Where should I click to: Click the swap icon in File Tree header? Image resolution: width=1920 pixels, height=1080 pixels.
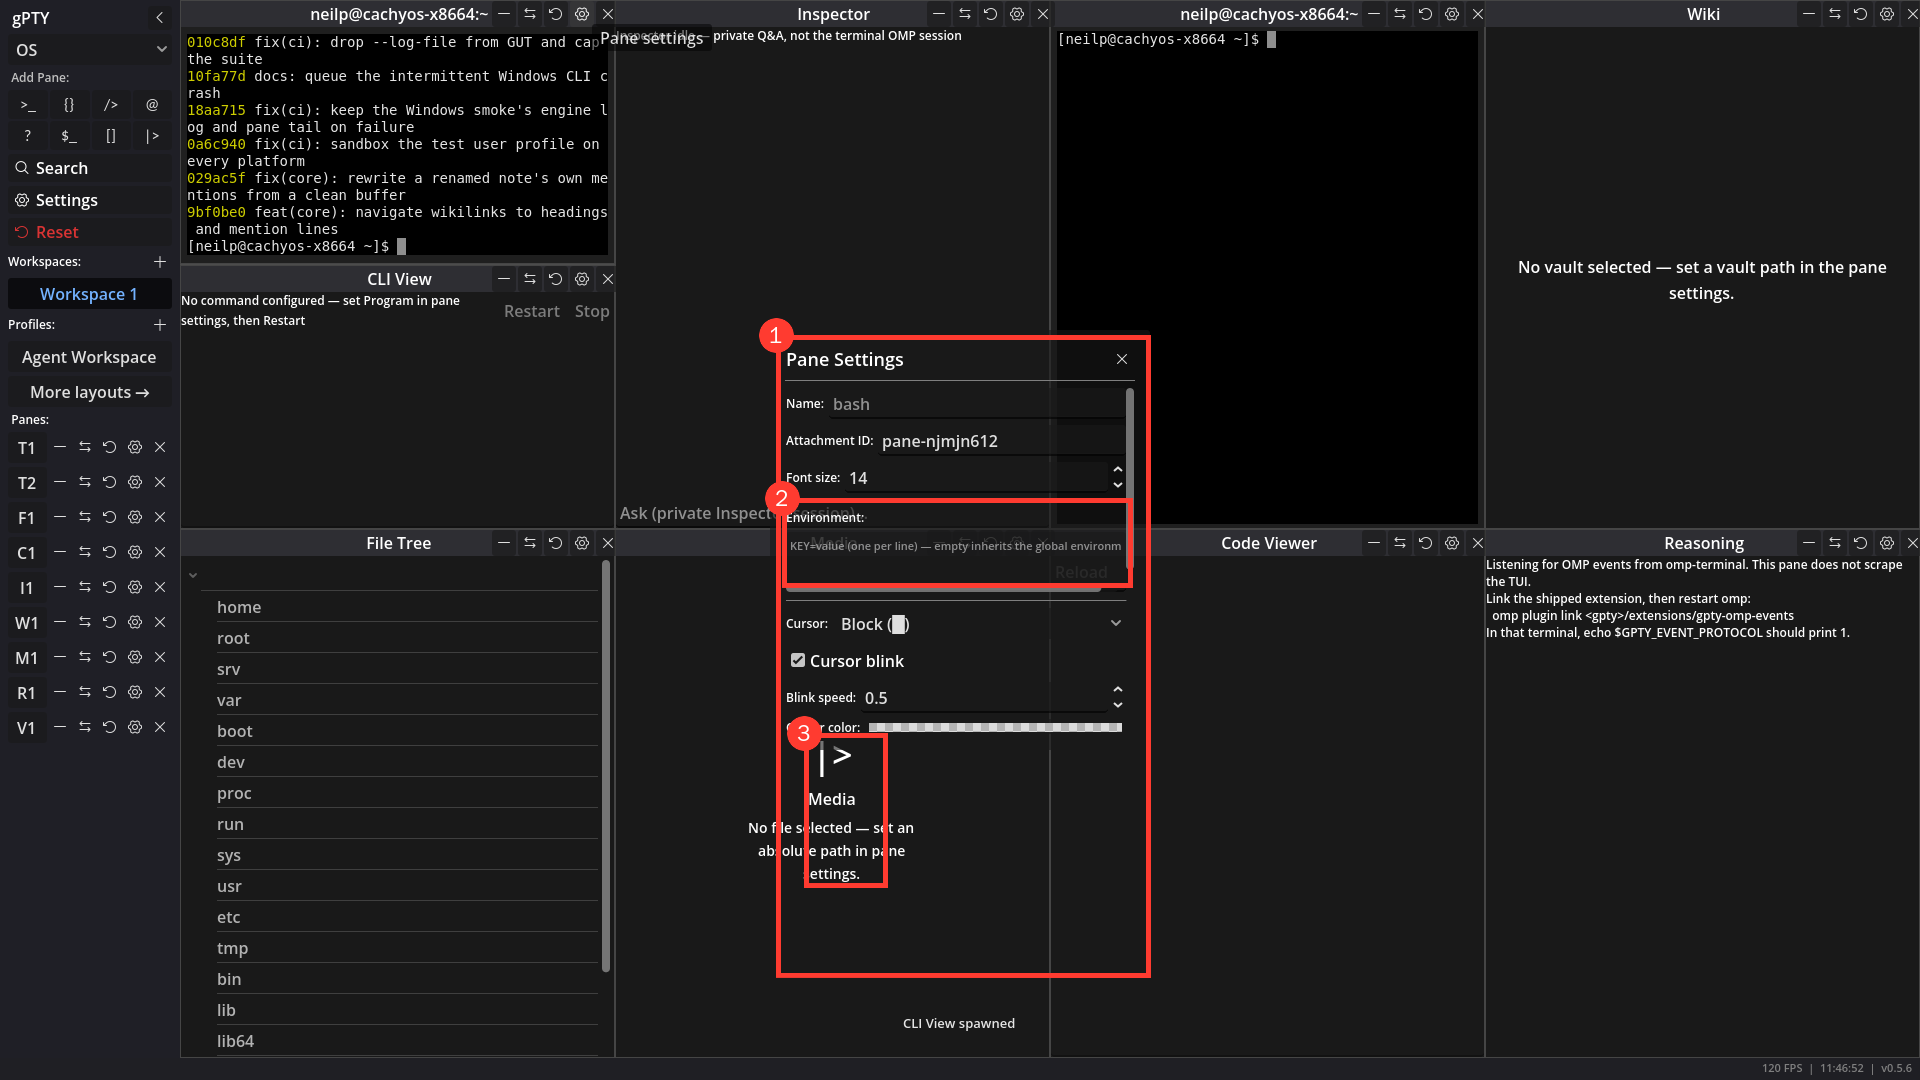pyautogui.click(x=530, y=543)
